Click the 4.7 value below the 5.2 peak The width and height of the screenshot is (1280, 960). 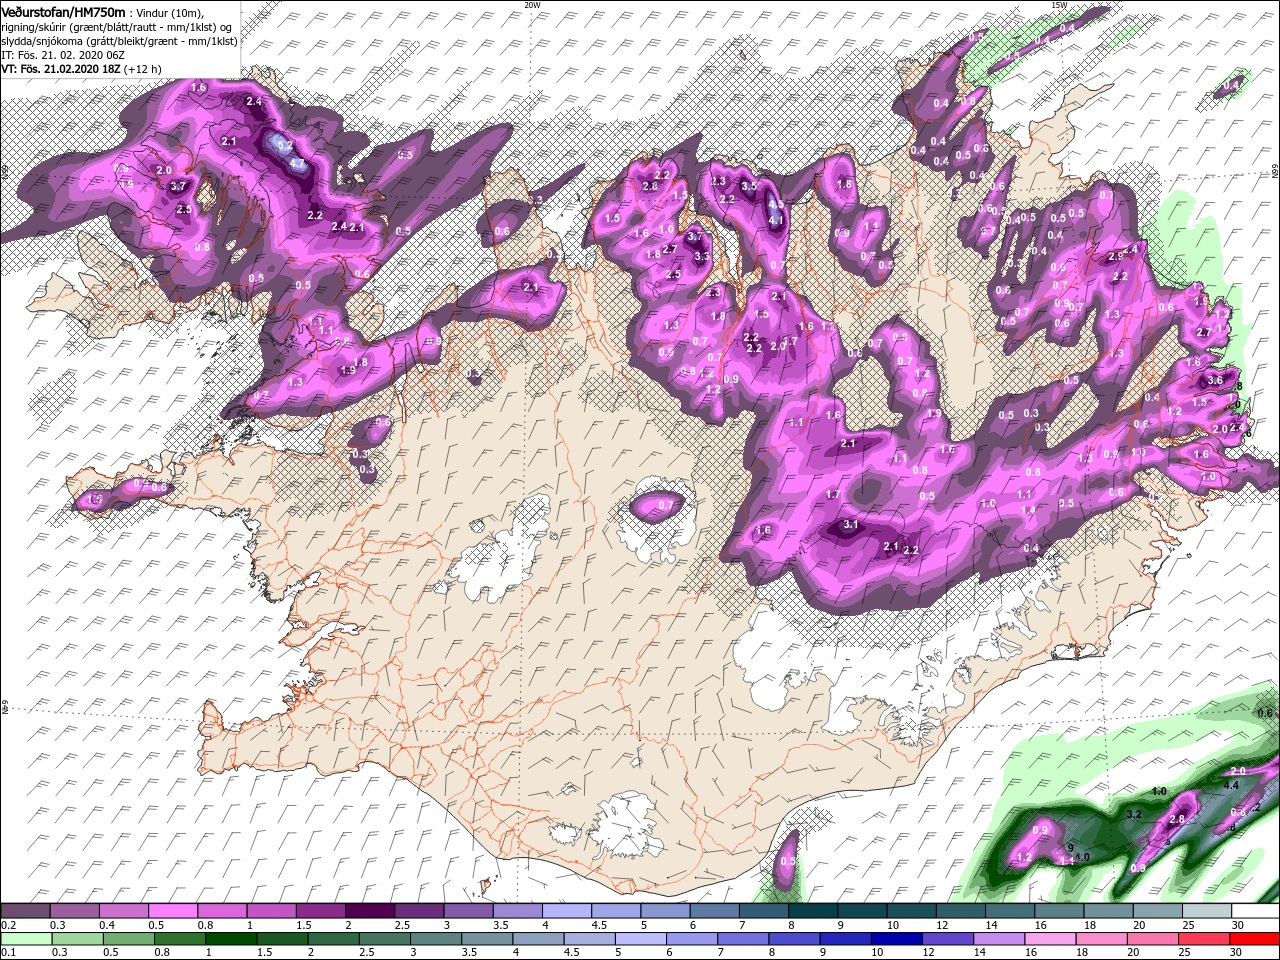(x=296, y=163)
